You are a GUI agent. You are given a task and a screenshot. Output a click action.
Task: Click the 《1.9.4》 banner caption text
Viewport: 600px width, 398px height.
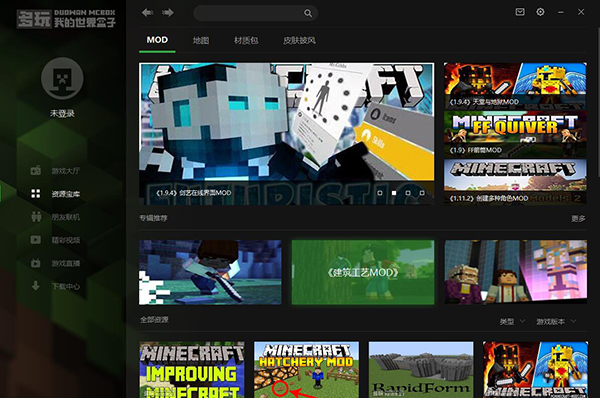[x=193, y=193]
